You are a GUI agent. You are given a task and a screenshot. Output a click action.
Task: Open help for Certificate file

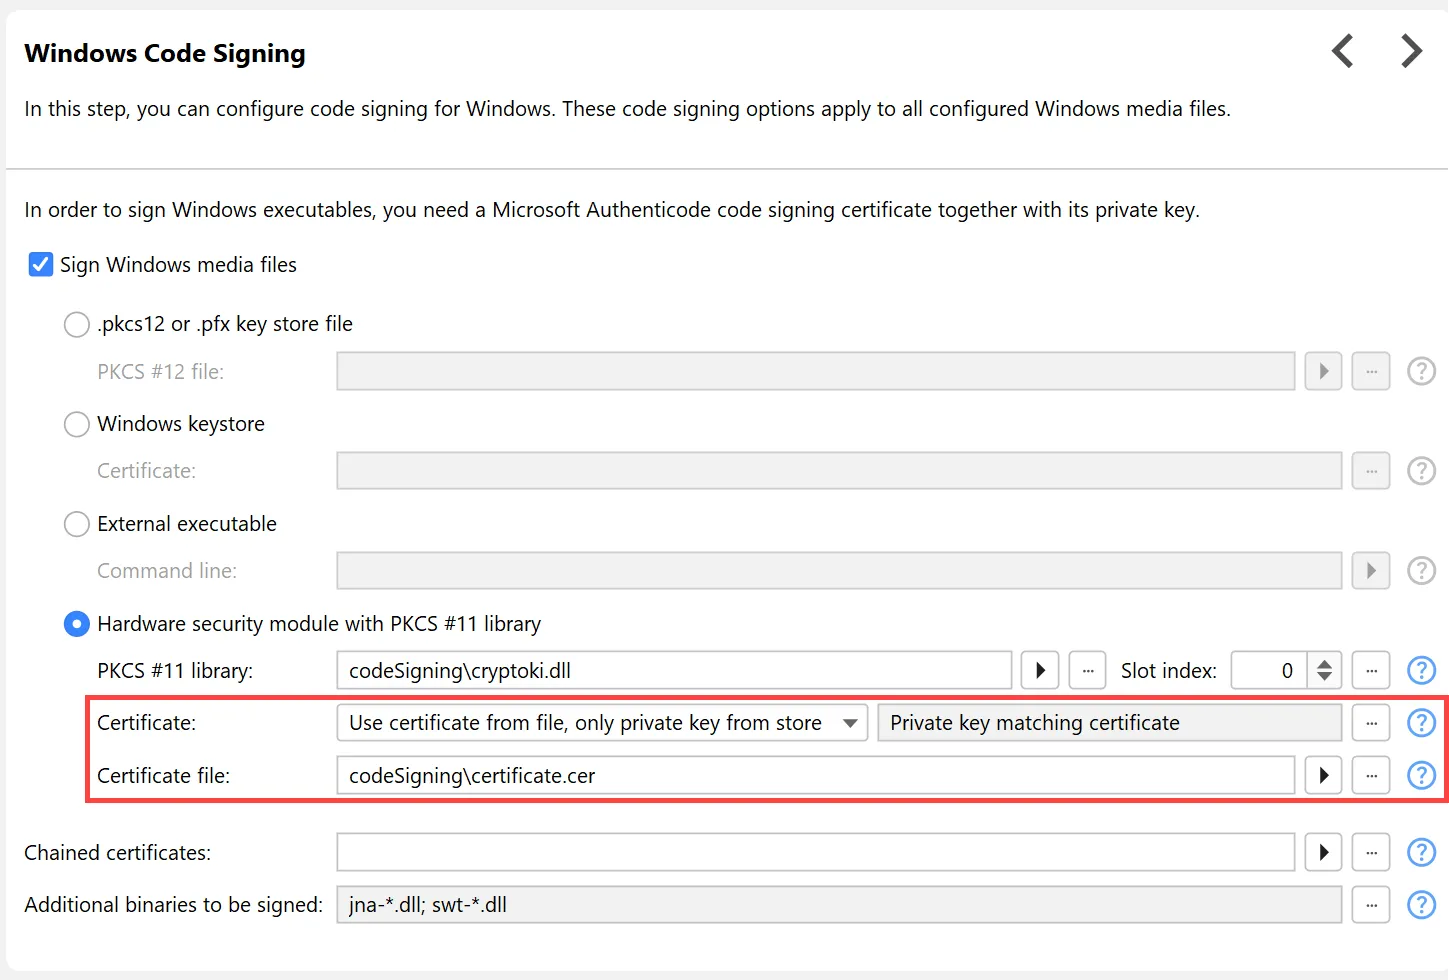coord(1421,775)
